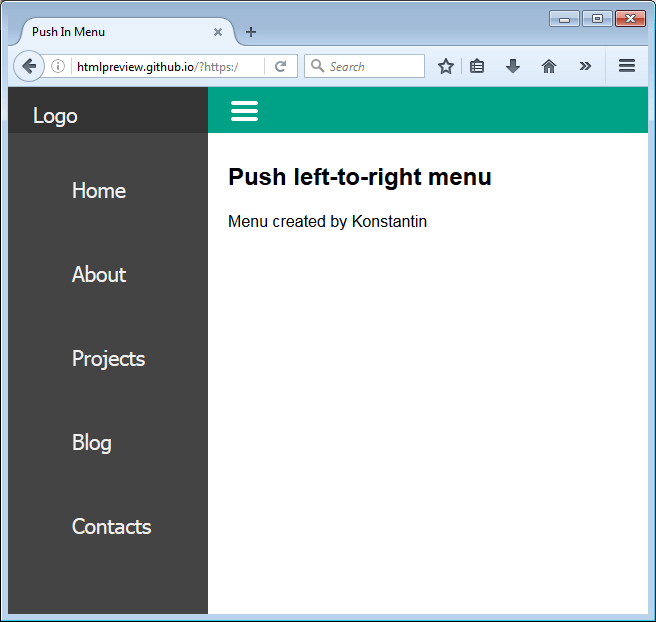
Task: Close the Push In Menu tab
Action: (218, 32)
